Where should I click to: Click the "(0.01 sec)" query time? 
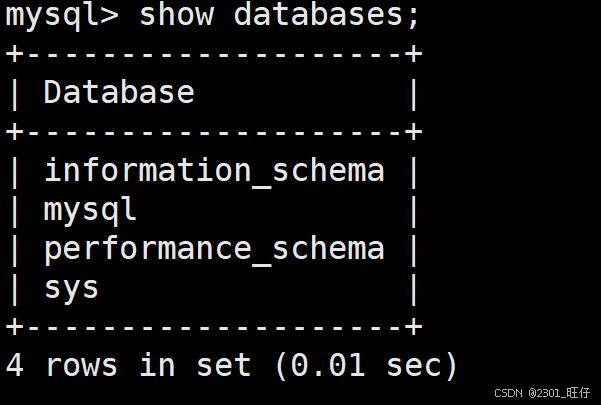pyautogui.click(x=366, y=365)
